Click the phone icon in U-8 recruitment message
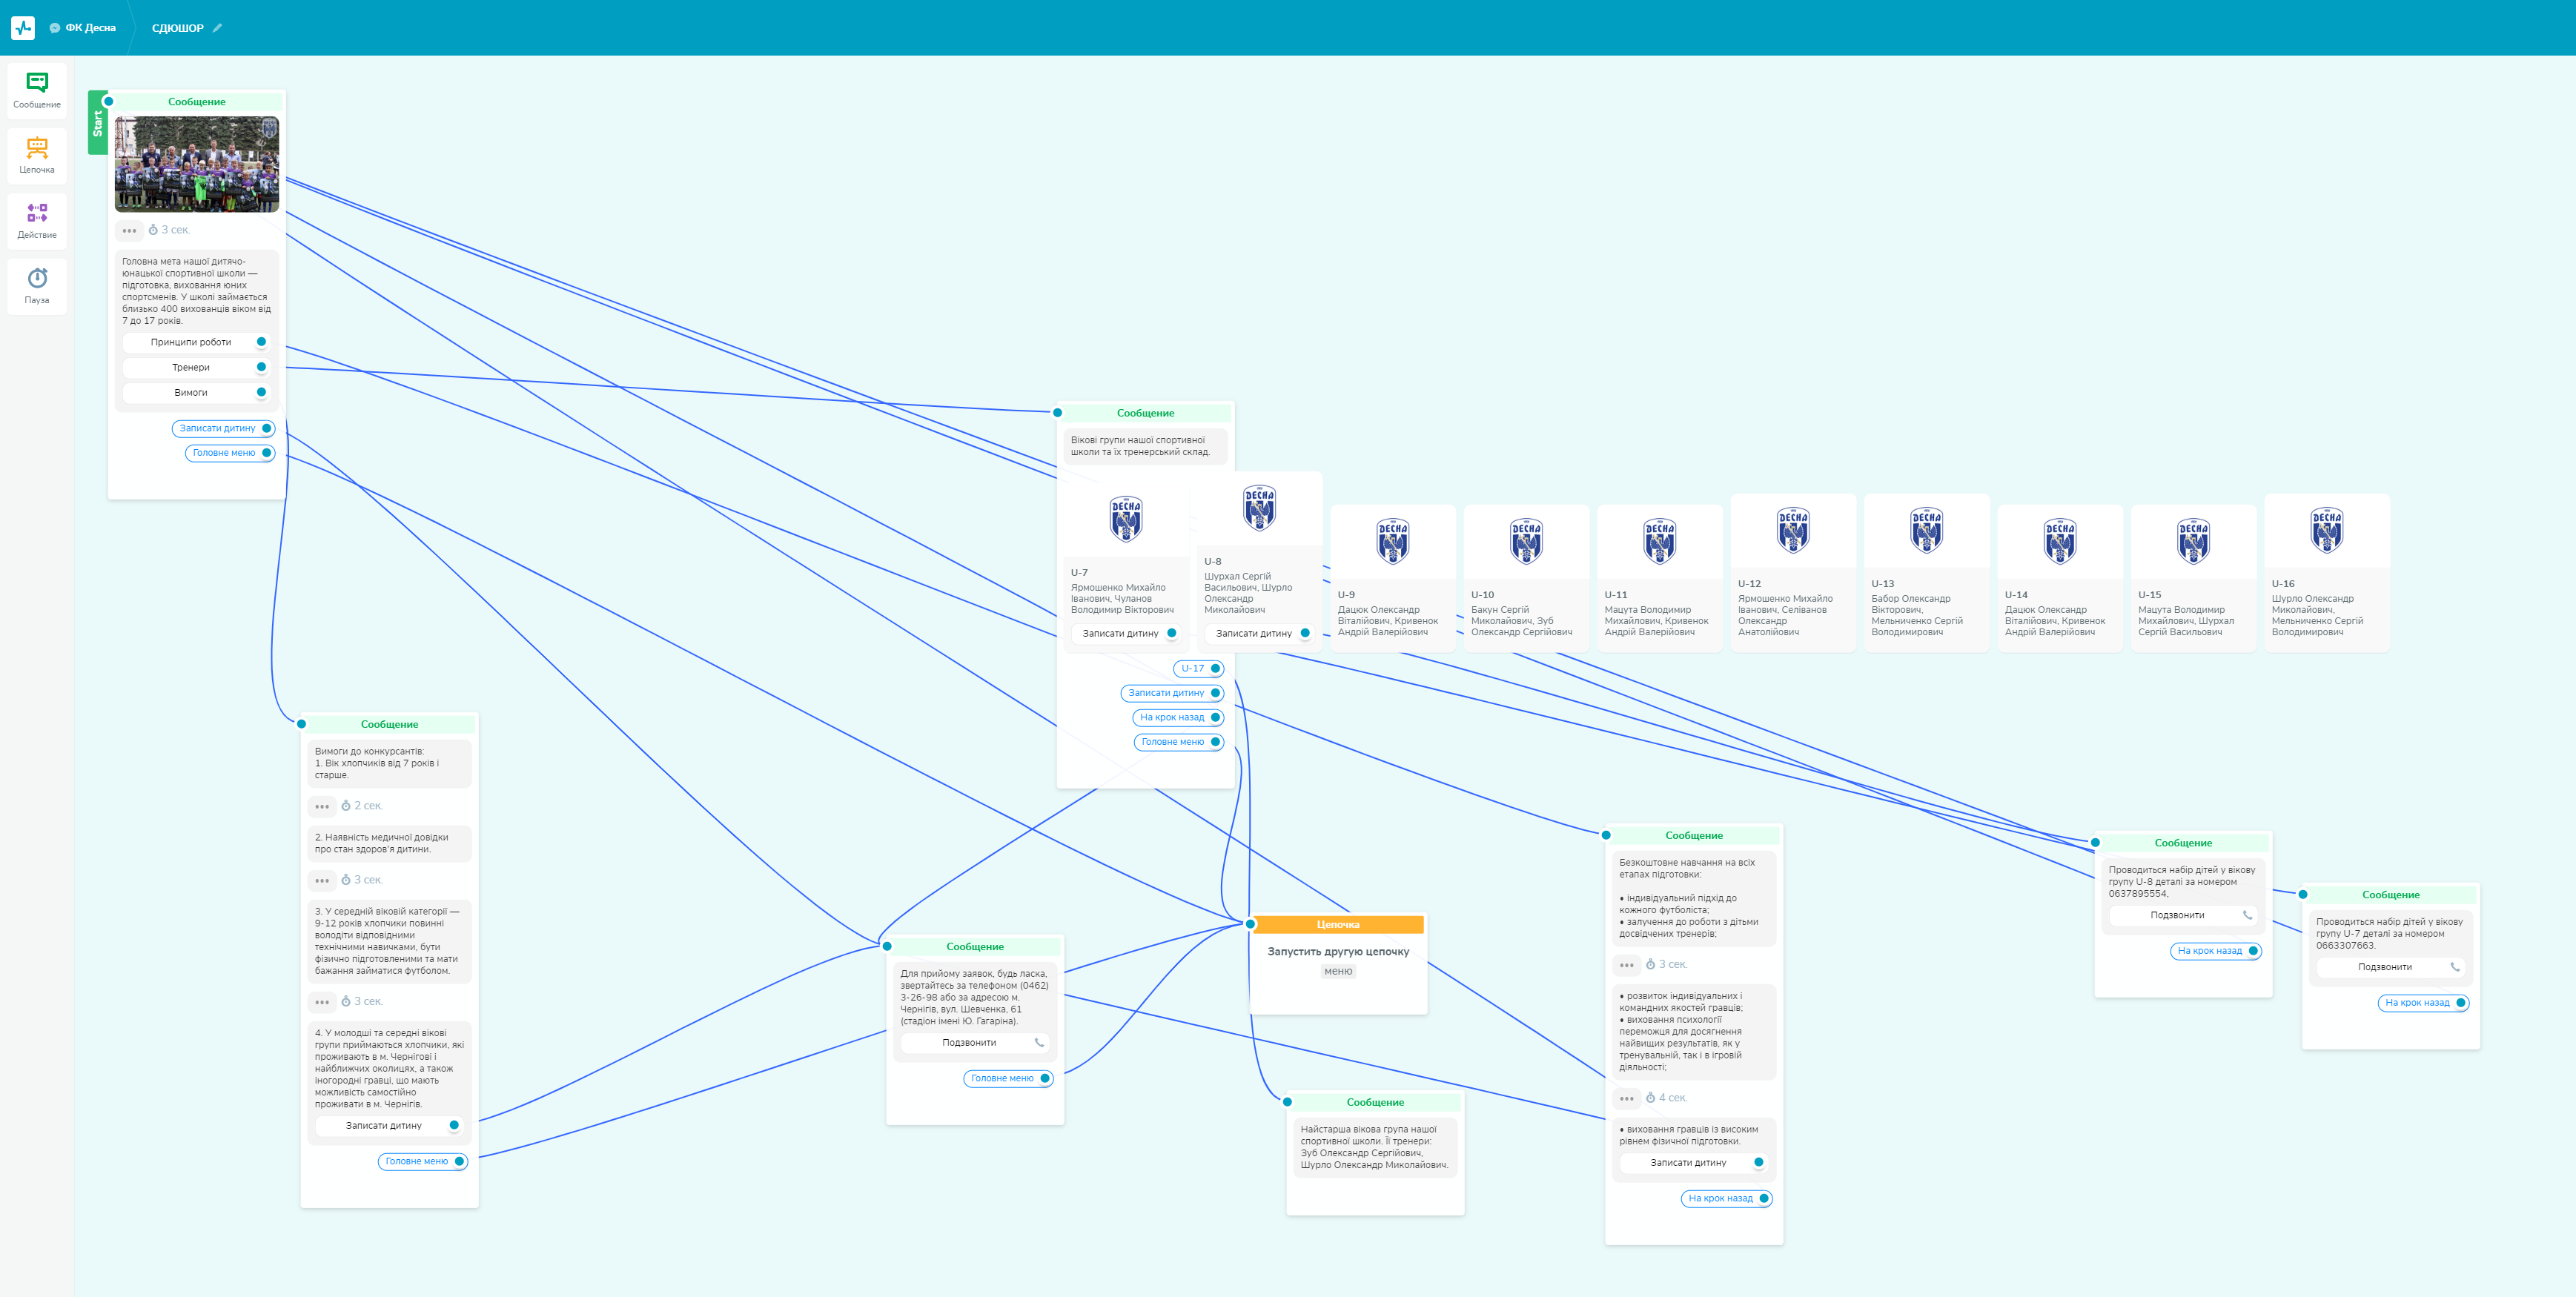The image size is (2576, 1297). pyautogui.click(x=2247, y=915)
